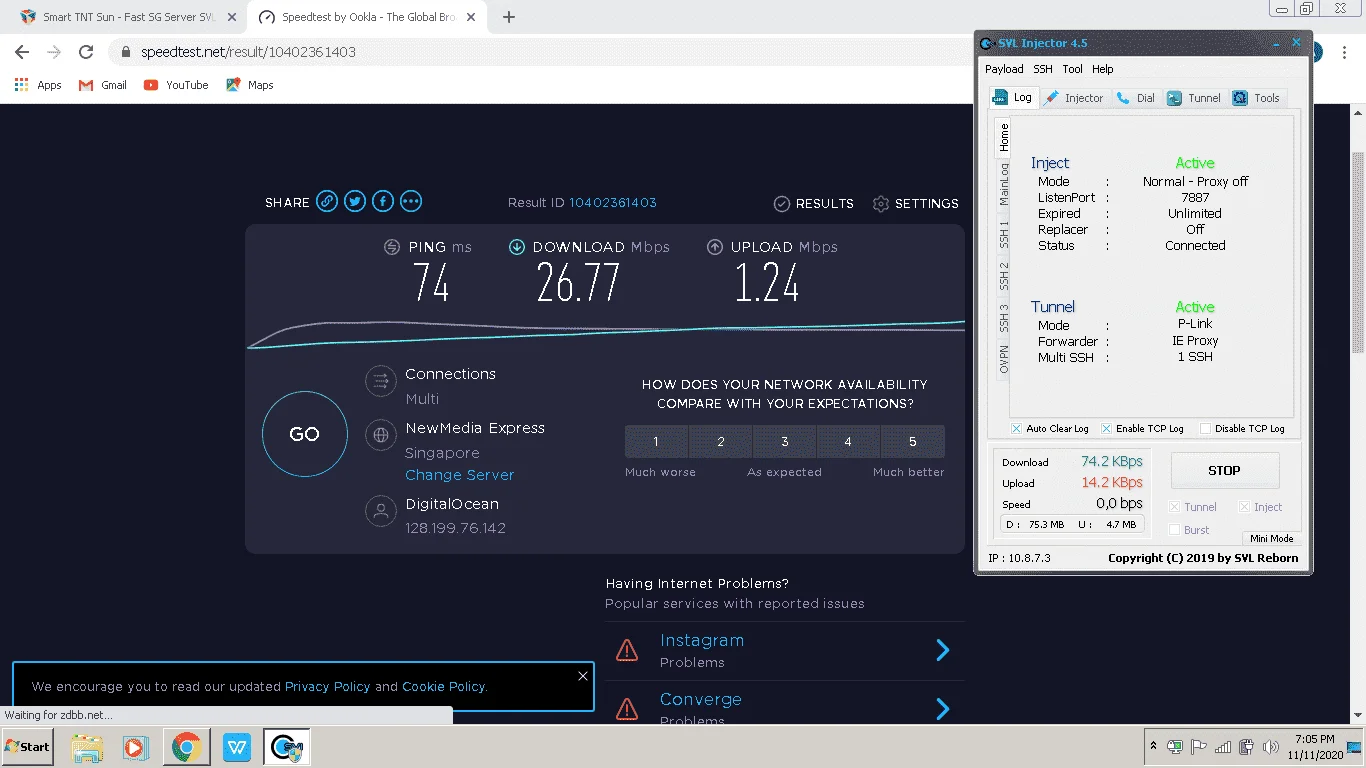Open the Tool menu in SVL Injector
The width and height of the screenshot is (1366, 768).
pos(1073,69)
